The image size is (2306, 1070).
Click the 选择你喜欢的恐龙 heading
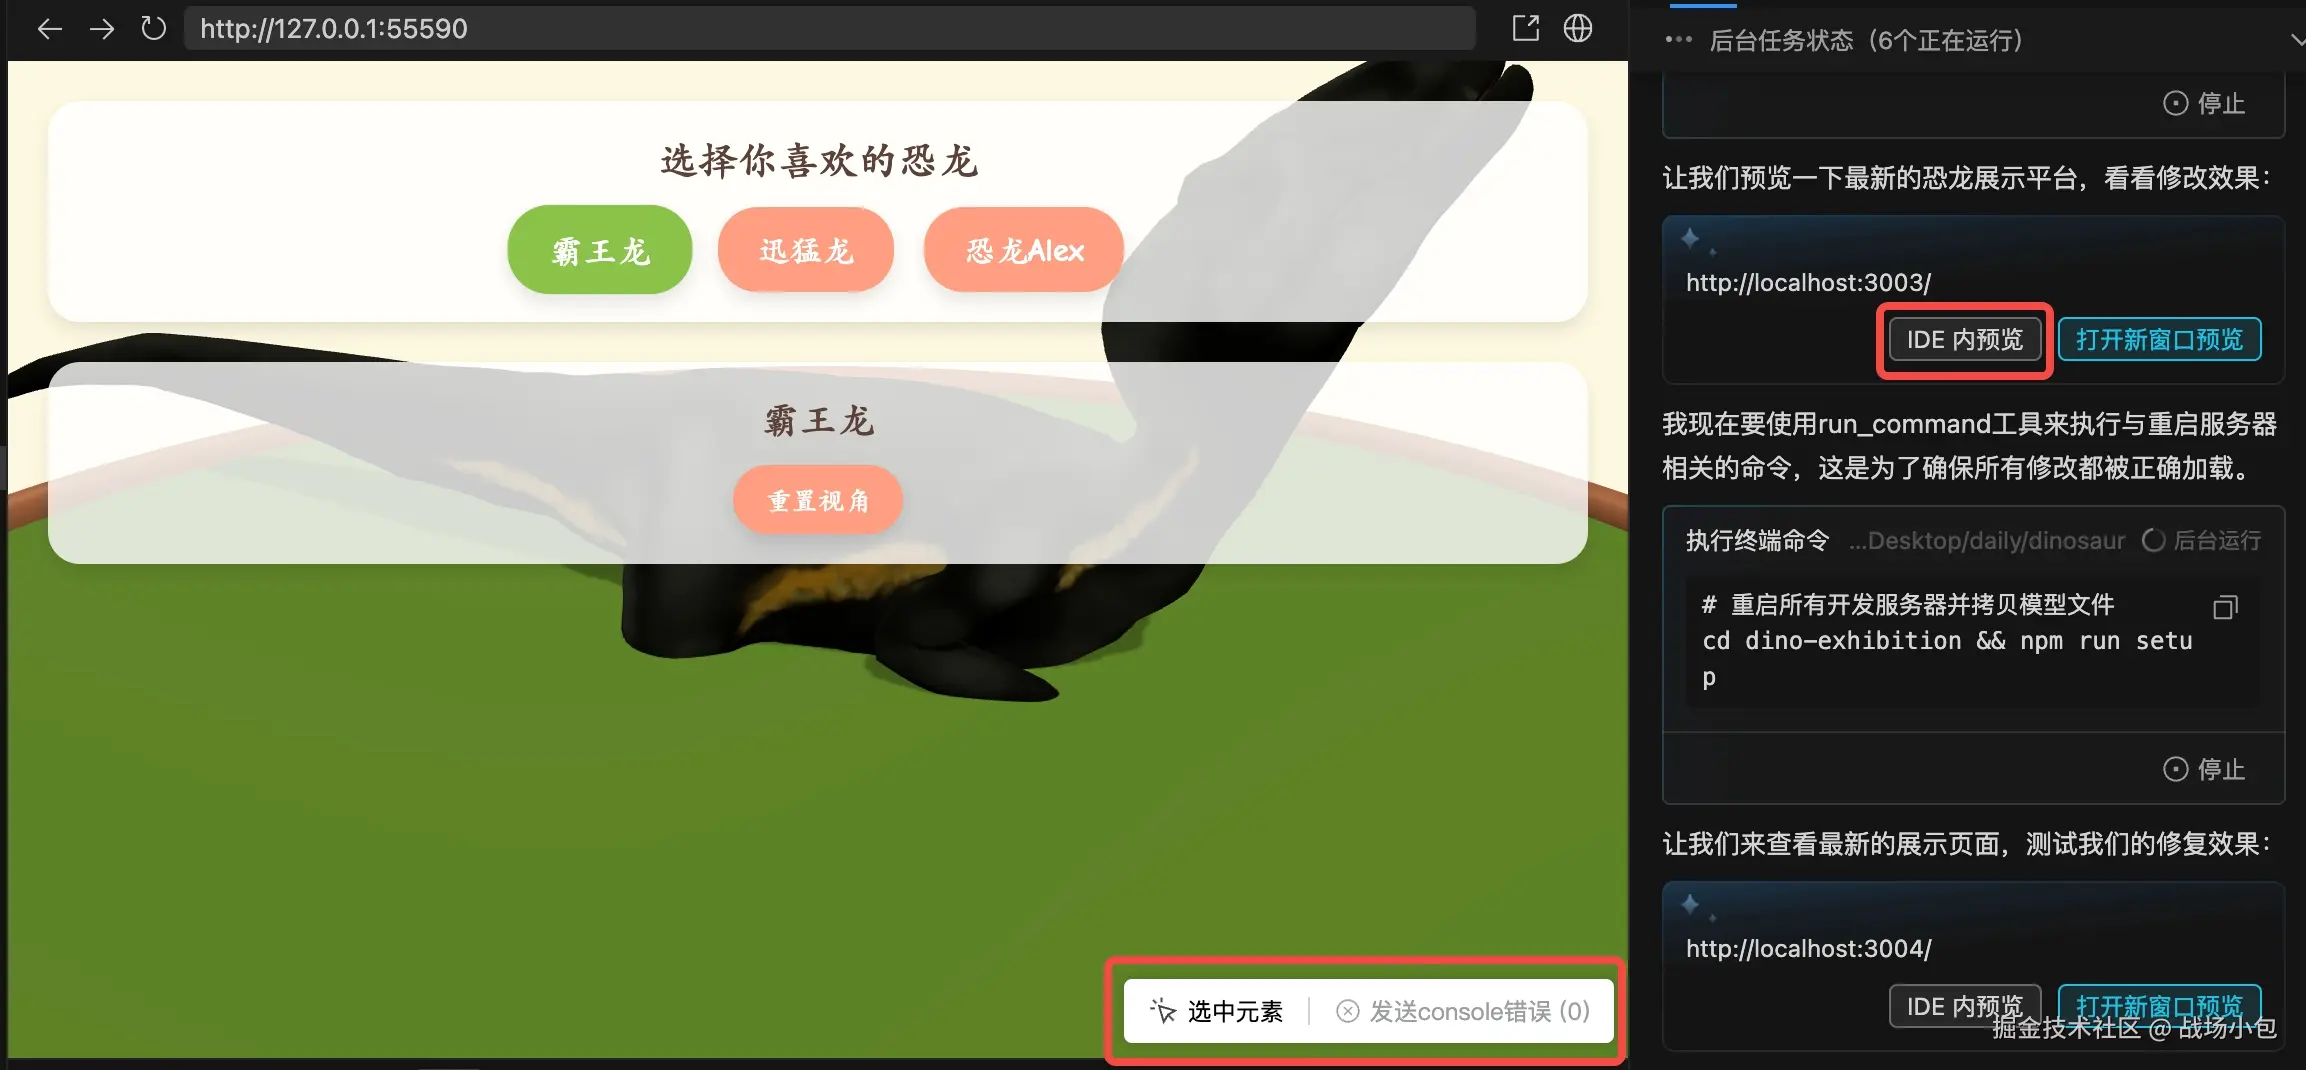[818, 160]
